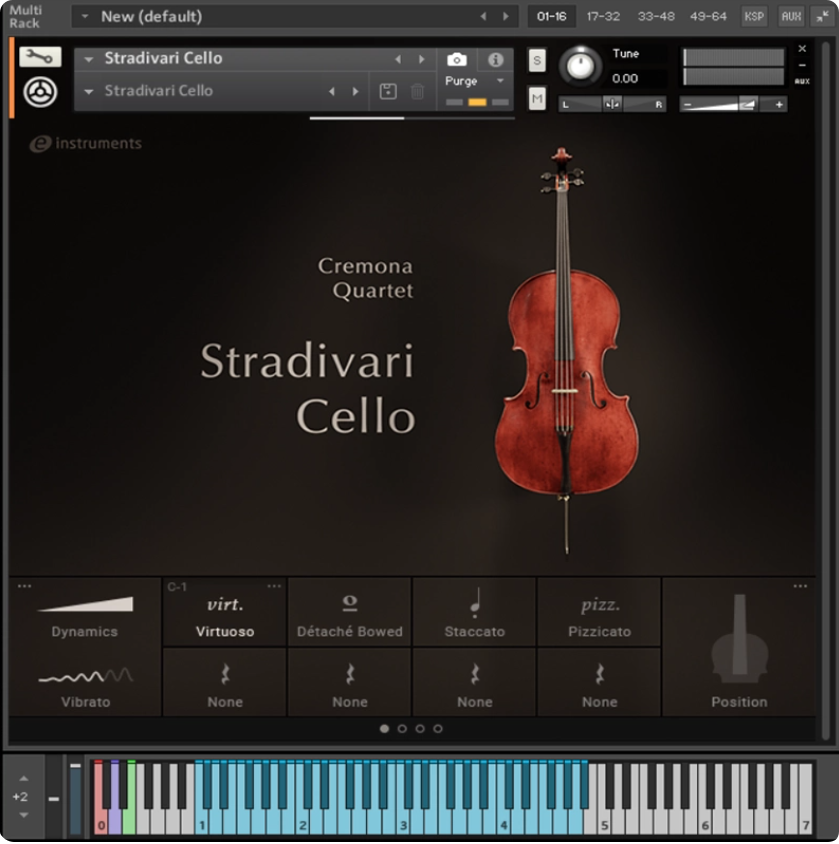The width and height of the screenshot is (839, 844).
Task: Delete snapshot with trash icon
Action: [x=417, y=91]
